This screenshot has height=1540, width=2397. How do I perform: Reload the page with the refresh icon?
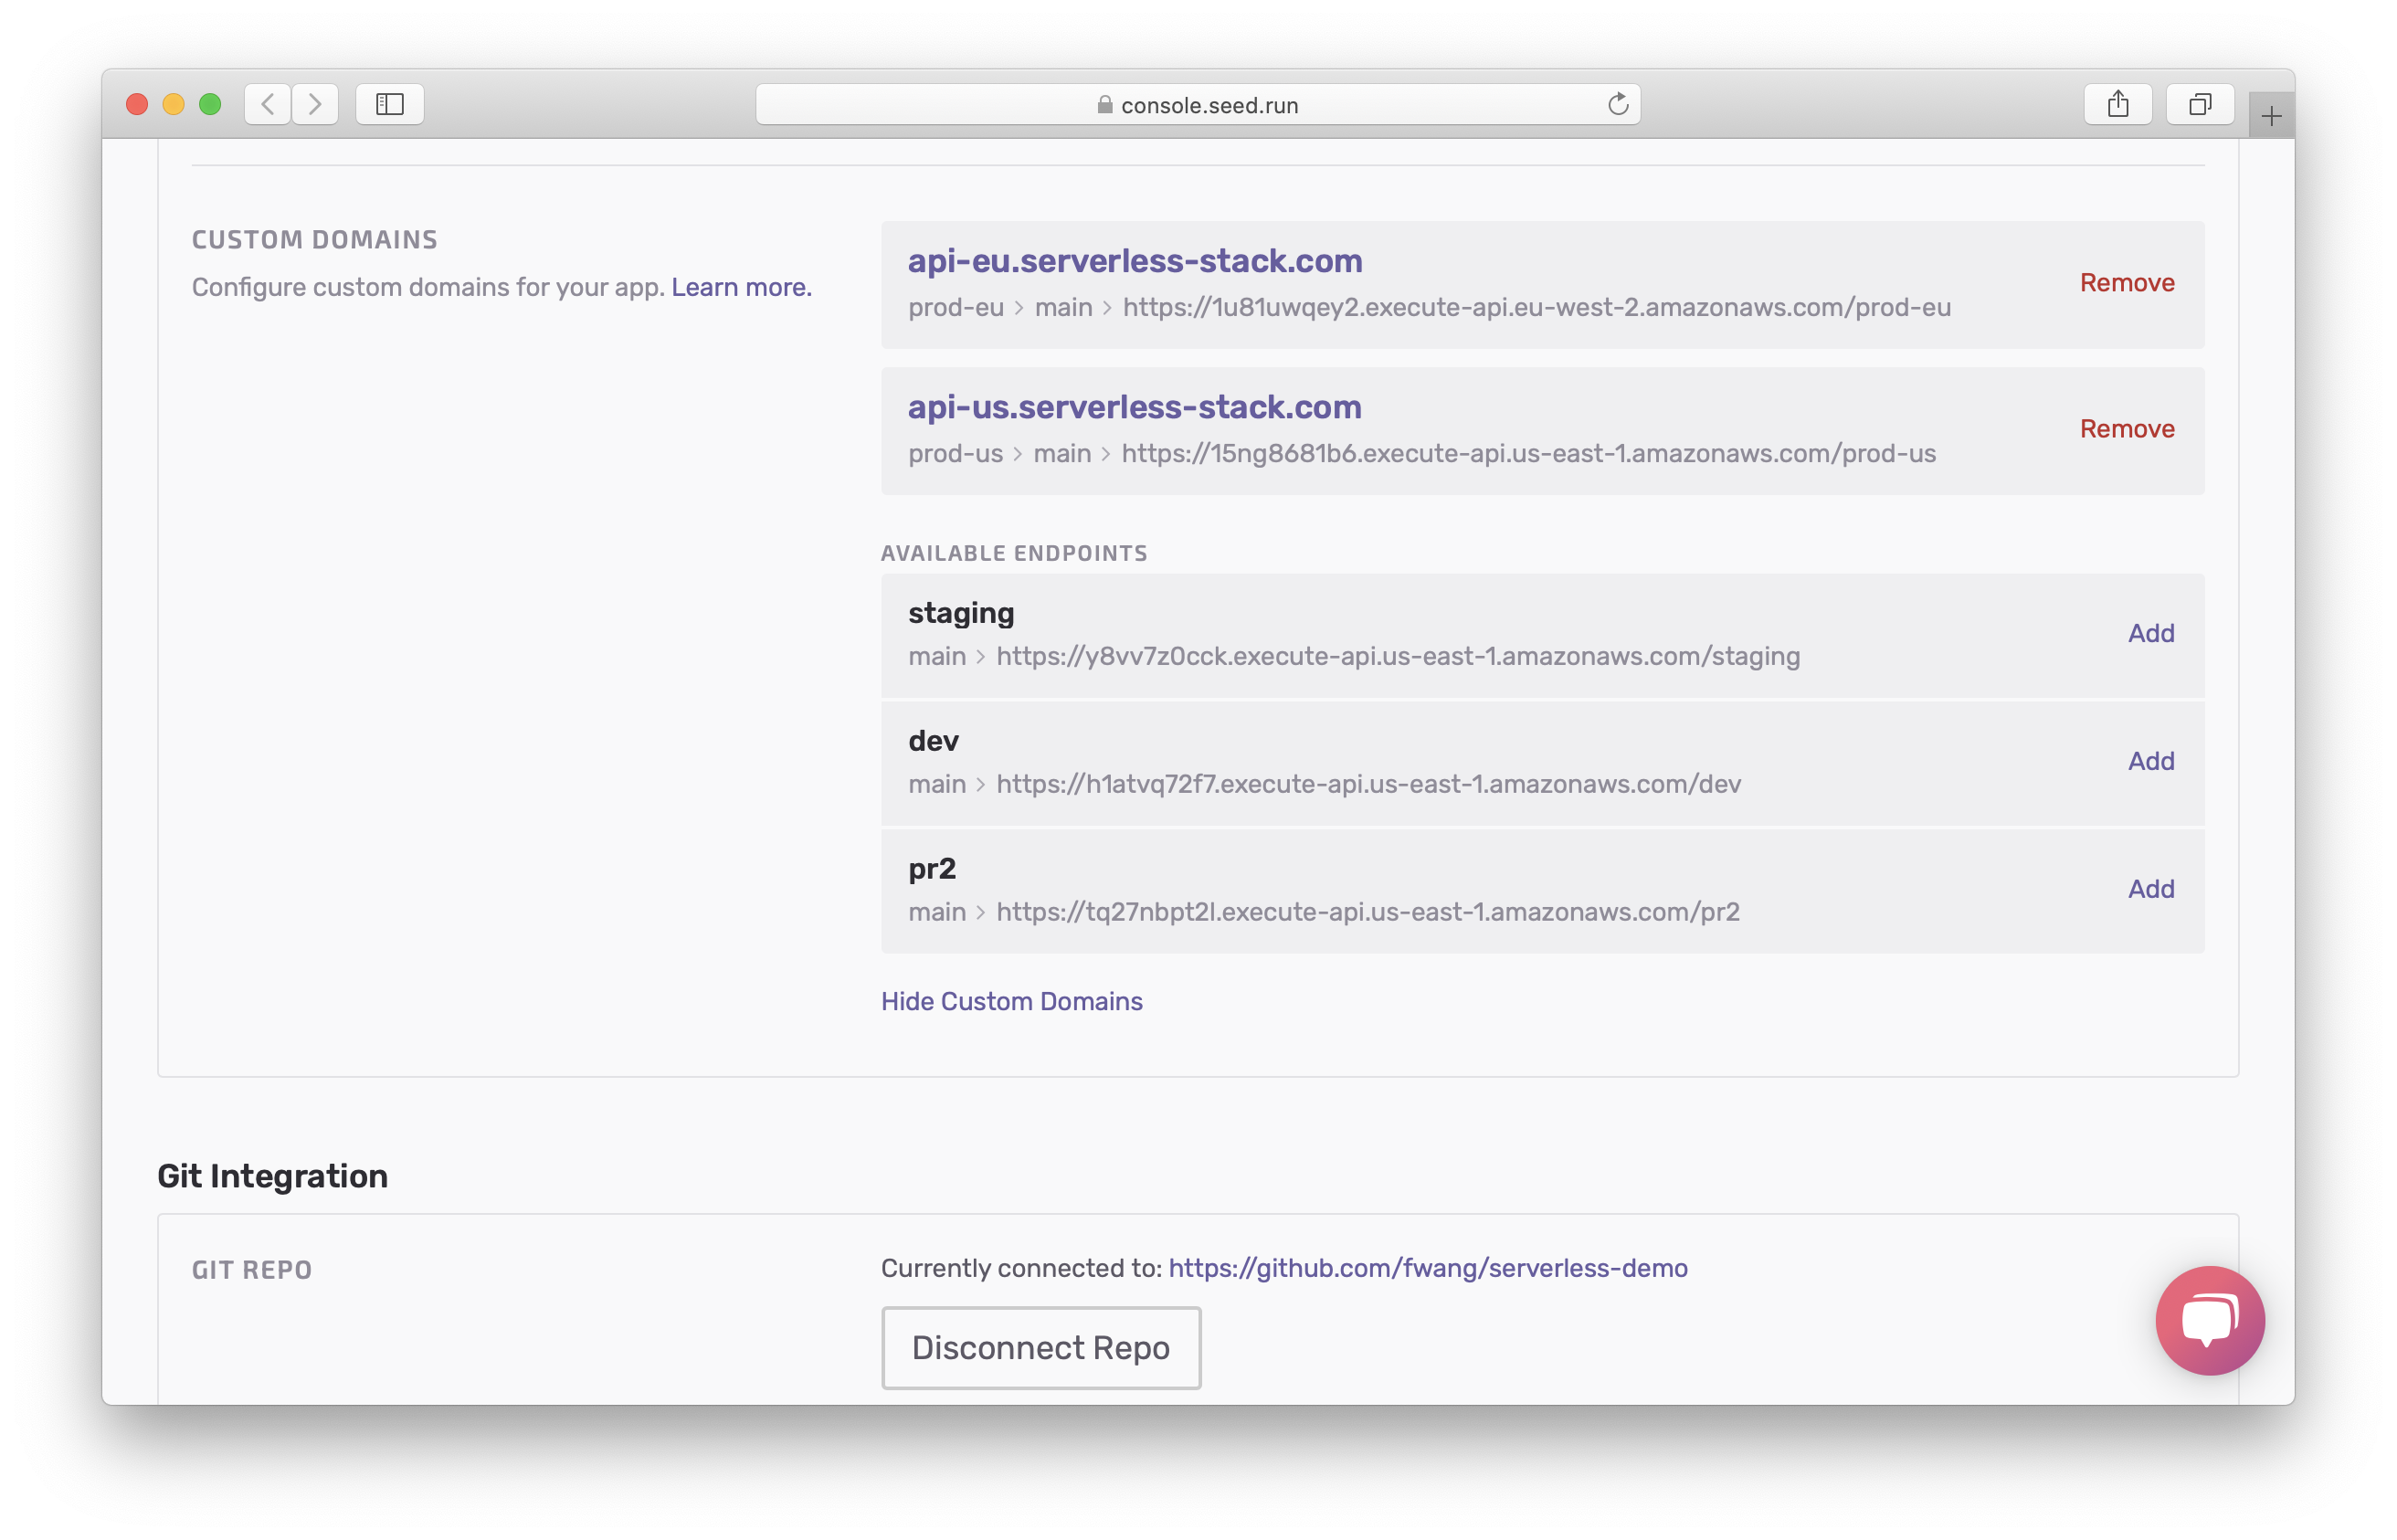[1617, 104]
